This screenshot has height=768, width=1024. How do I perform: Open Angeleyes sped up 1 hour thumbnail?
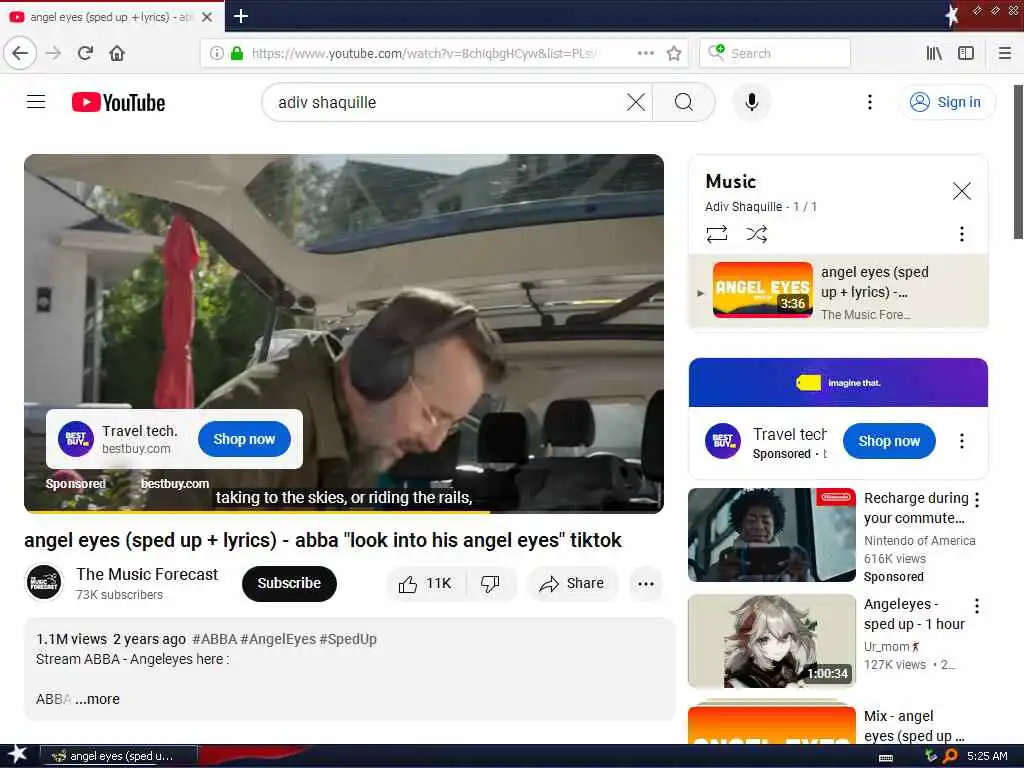point(771,641)
